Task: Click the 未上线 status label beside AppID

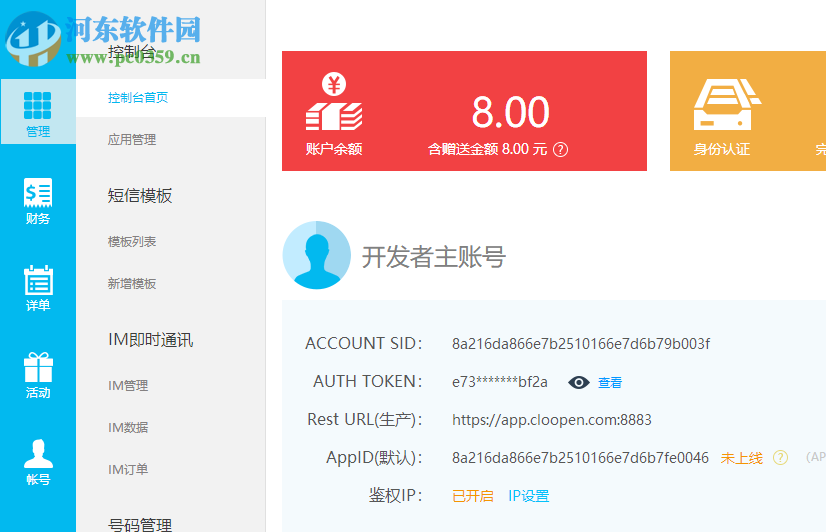Action: (741, 458)
